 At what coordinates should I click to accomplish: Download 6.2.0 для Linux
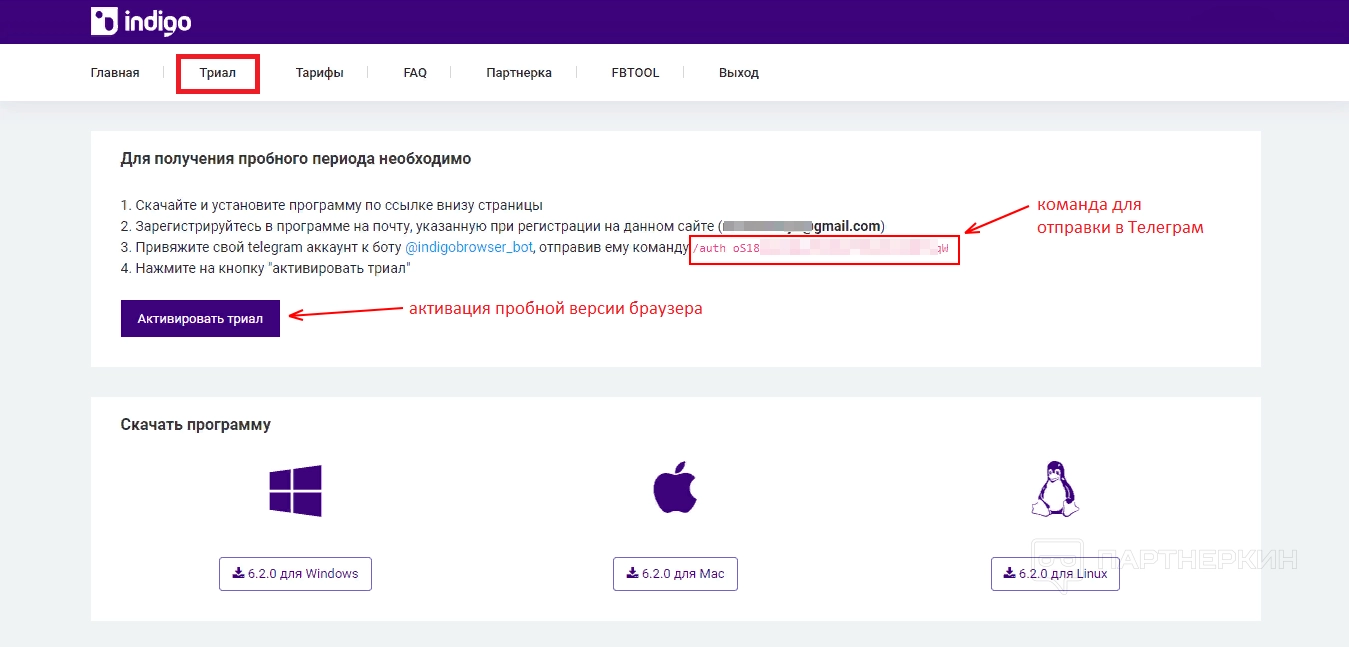(x=1055, y=574)
